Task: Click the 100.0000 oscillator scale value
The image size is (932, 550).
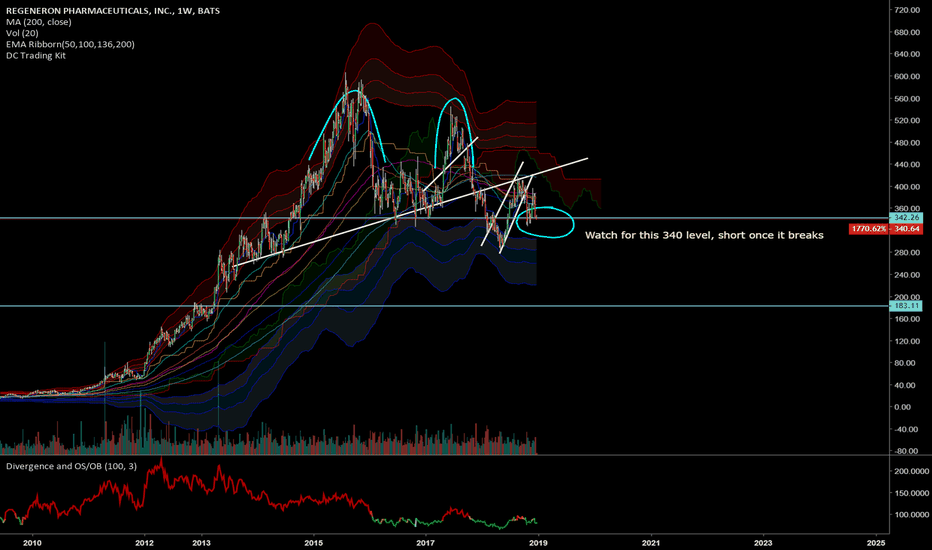Action: pyautogui.click(x=911, y=515)
